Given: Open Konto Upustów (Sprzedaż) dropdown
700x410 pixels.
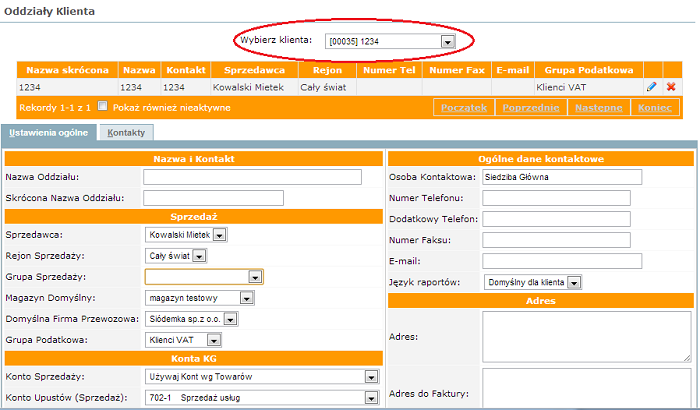Looking at the screenshot, I should 262,397.
